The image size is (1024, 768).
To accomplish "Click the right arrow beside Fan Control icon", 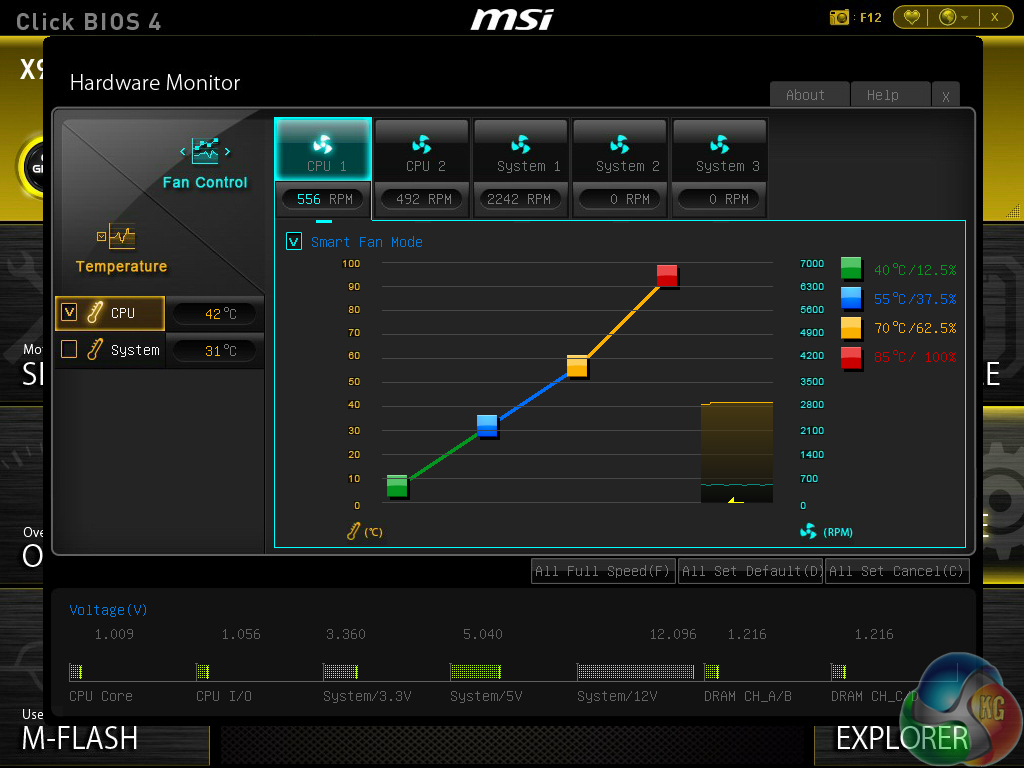I will point(227,152).
